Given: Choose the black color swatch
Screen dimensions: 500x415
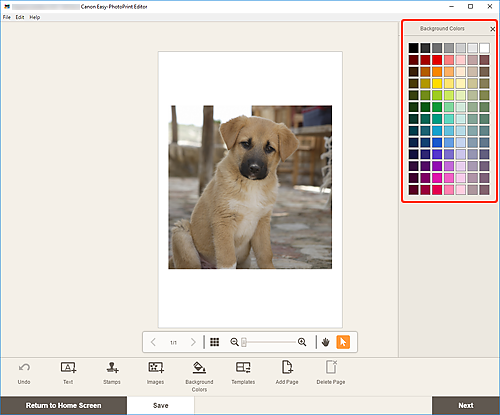Looking at the screenshot, I should 413,48.
